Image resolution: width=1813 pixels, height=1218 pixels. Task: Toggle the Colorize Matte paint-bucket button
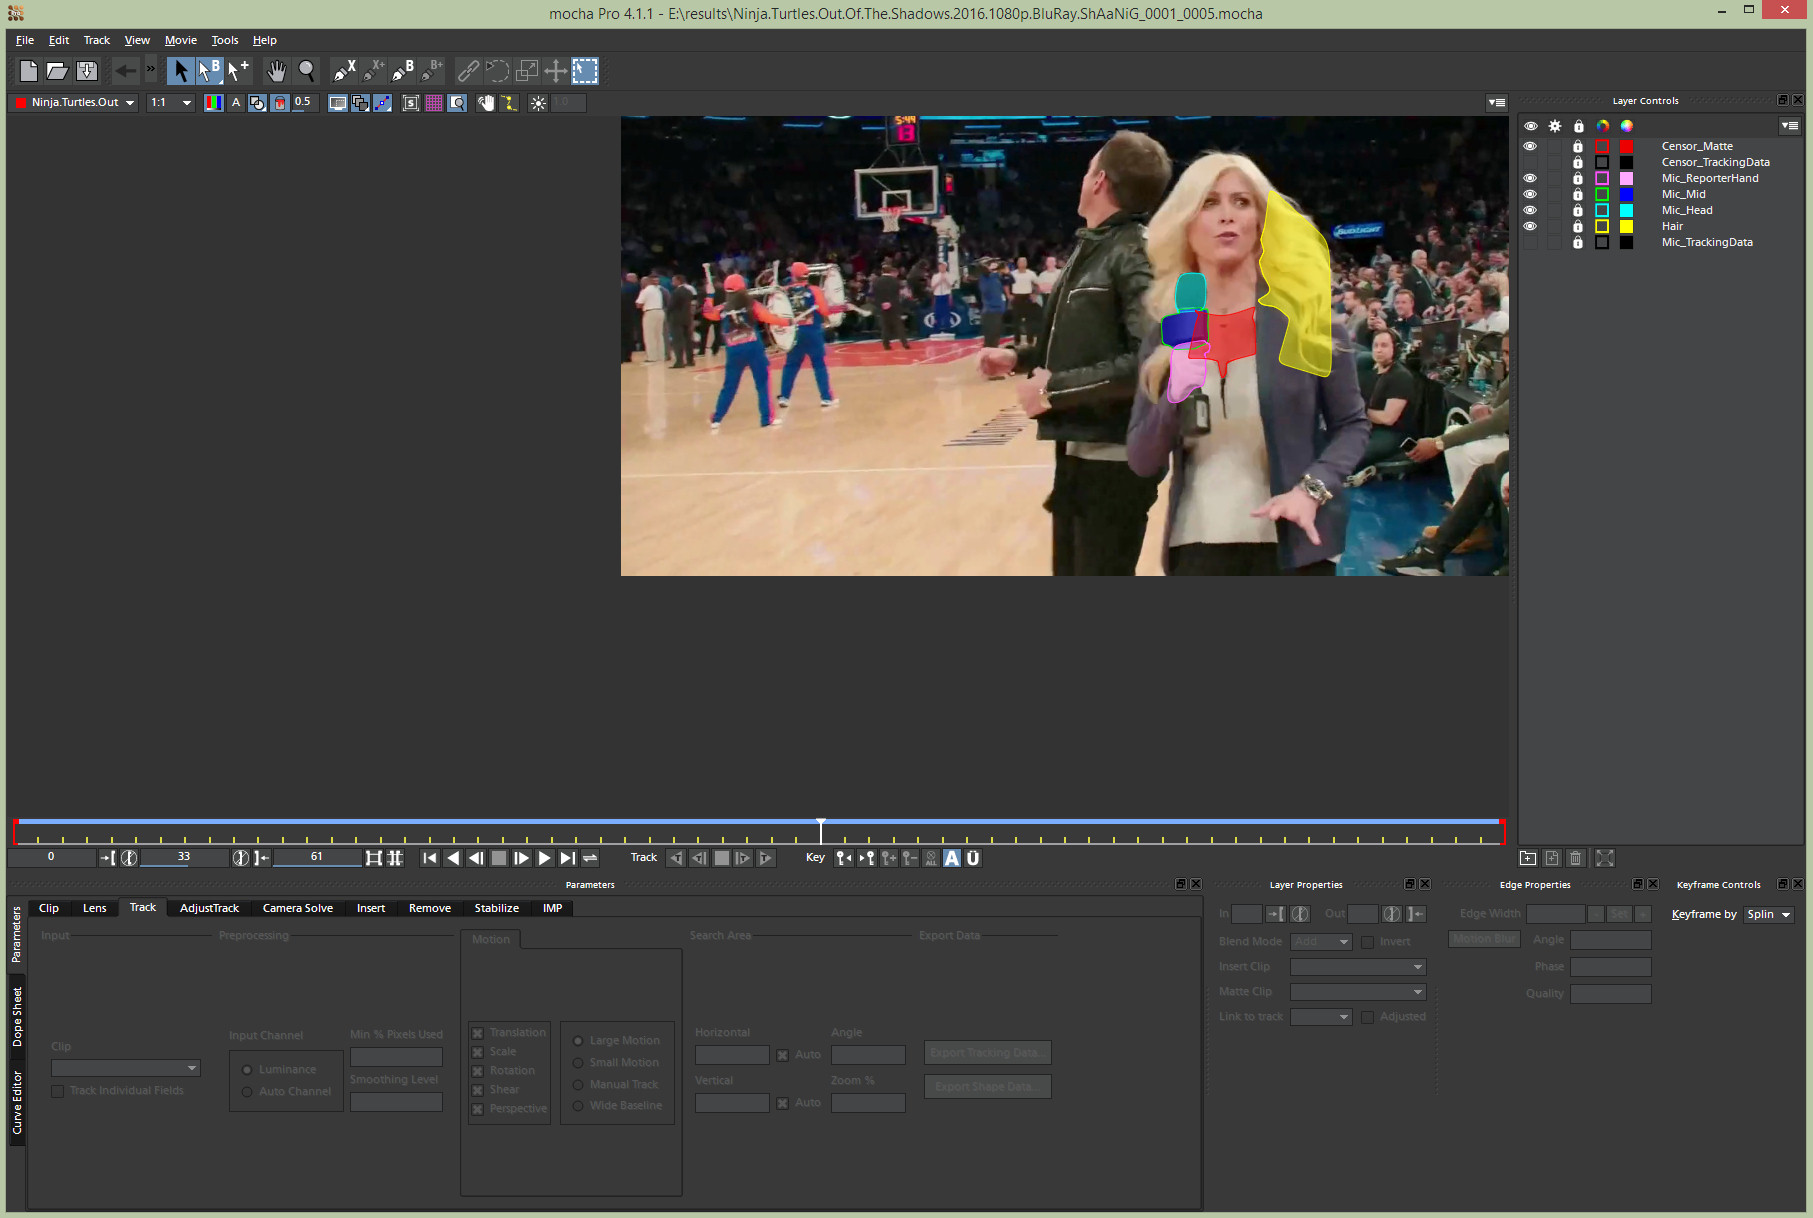280,103
